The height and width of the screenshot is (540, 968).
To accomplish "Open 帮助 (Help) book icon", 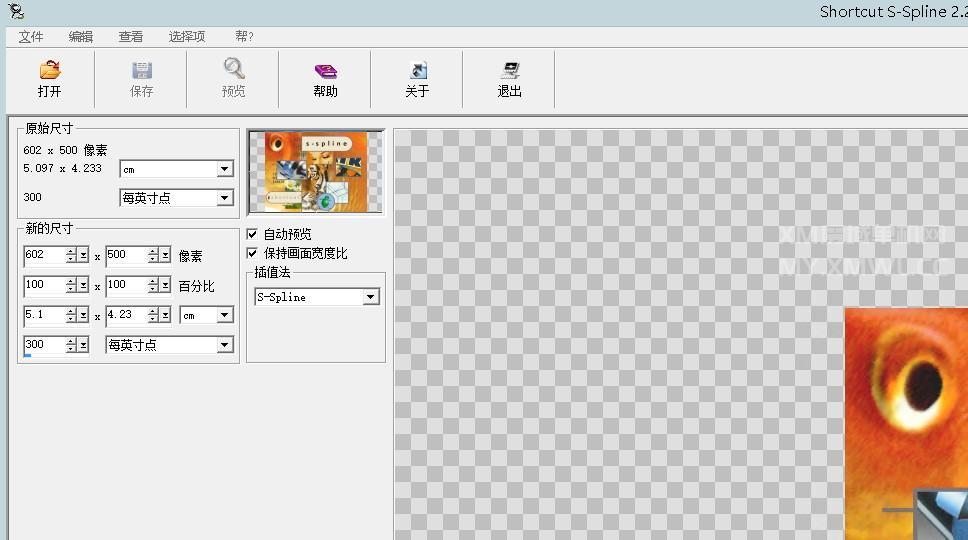I will [x=325, y=71].
